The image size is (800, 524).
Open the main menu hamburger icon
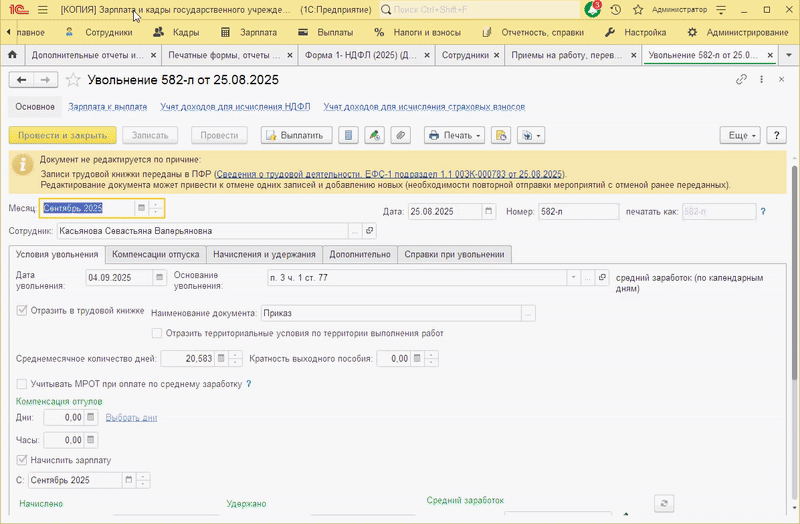(x=43, y=10)
